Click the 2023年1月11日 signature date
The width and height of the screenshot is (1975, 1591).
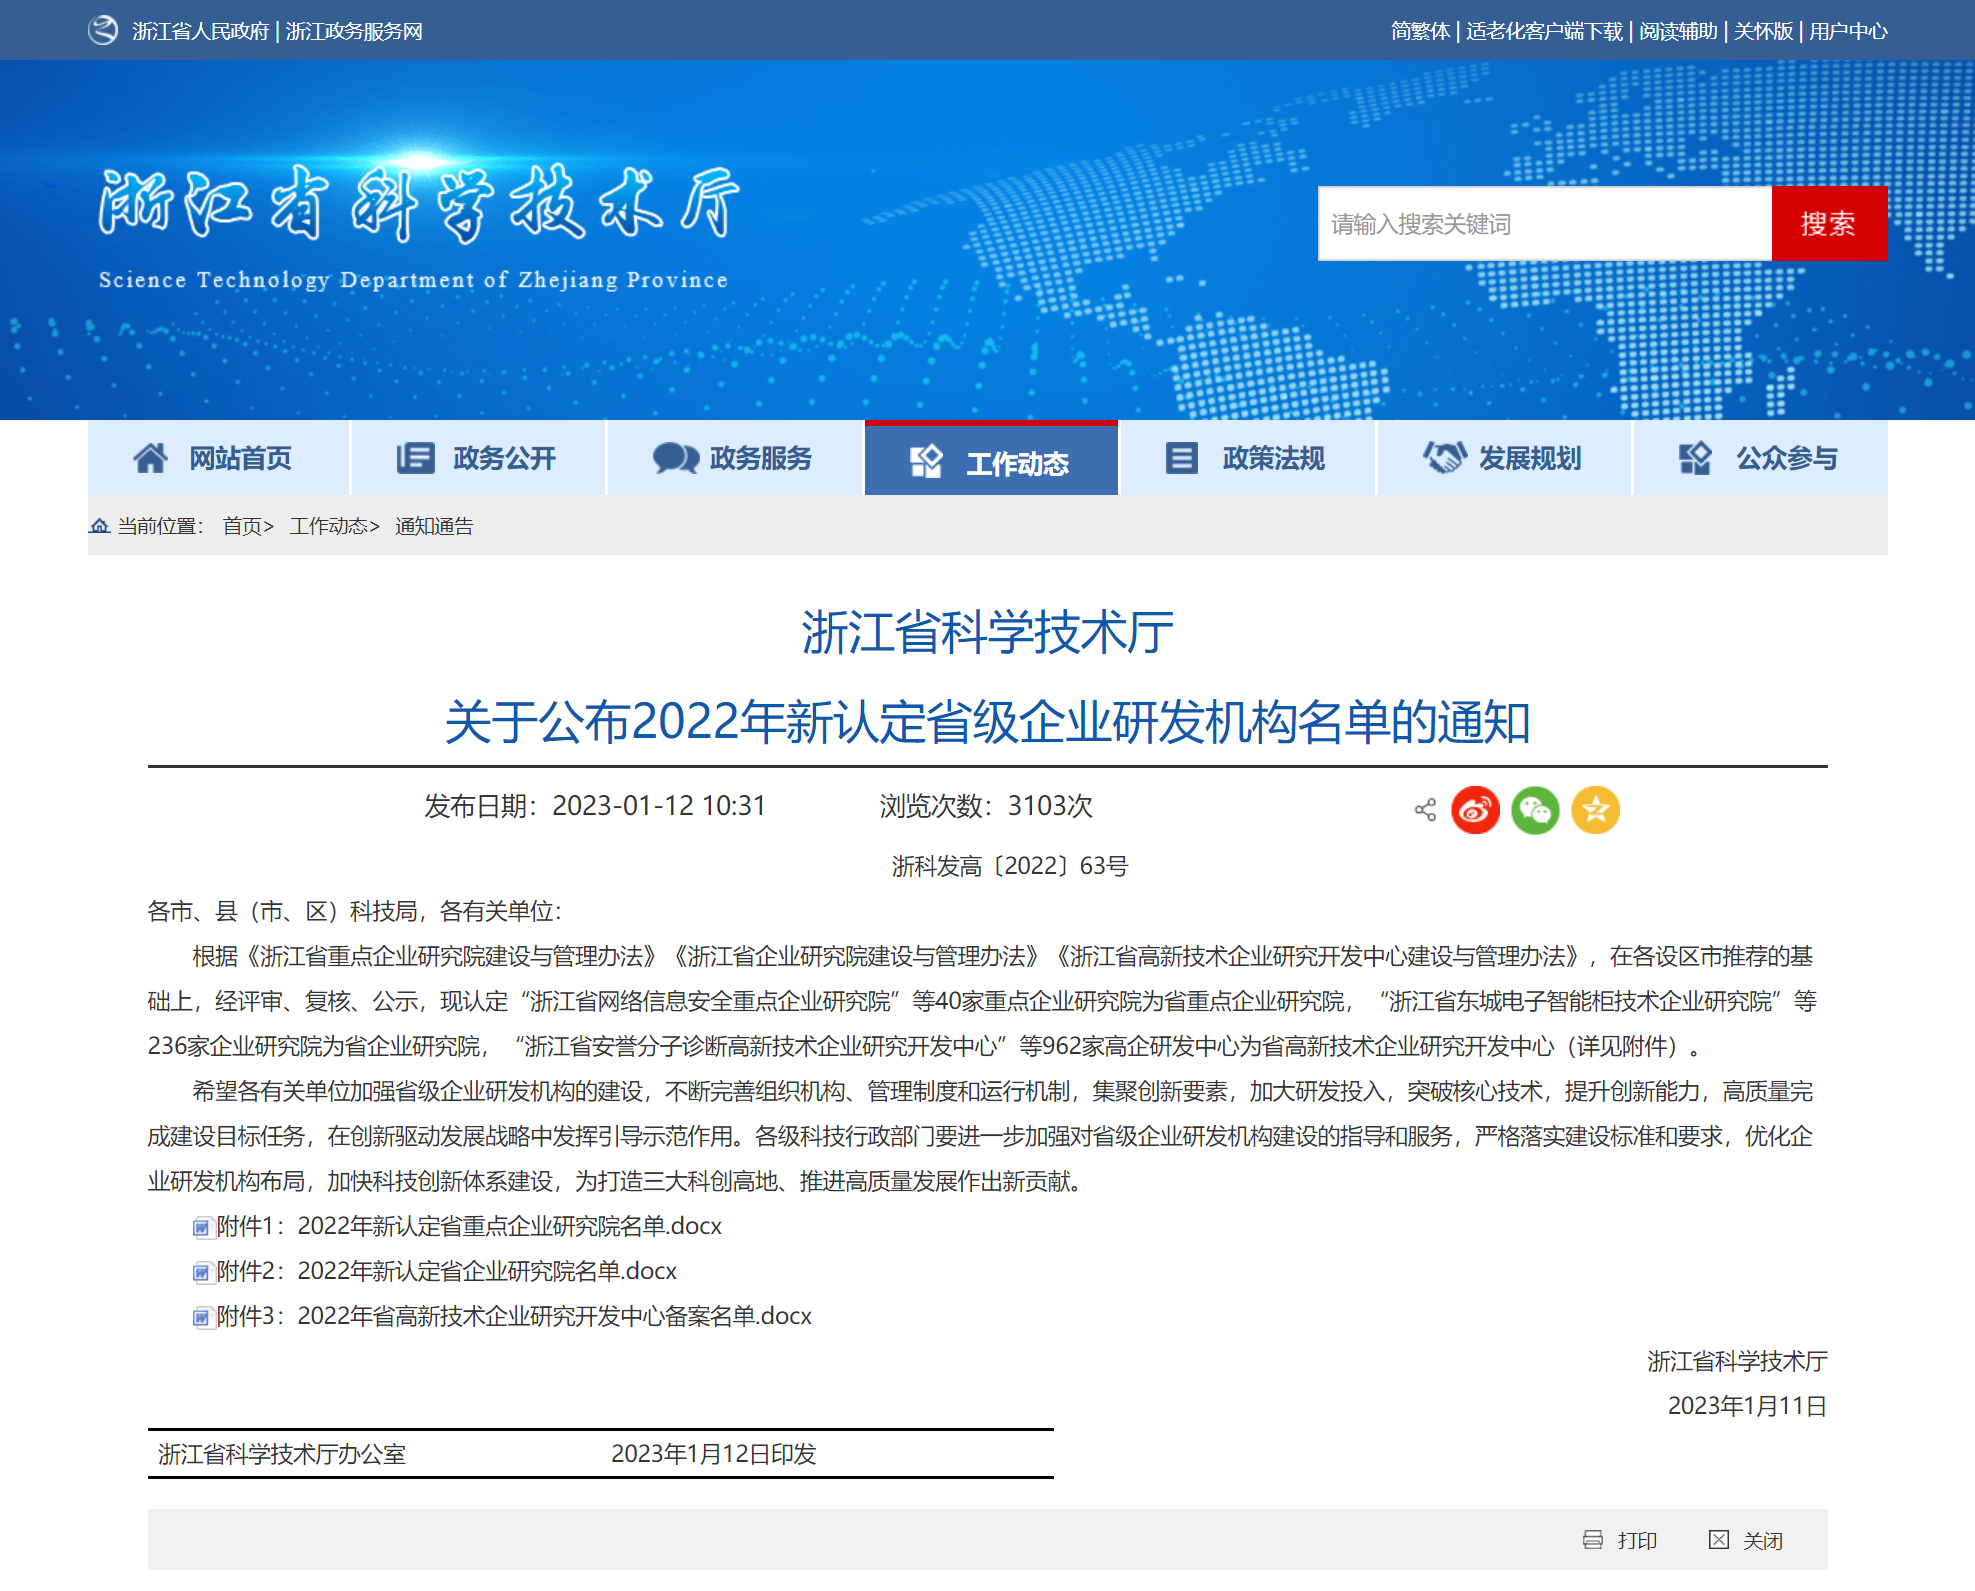(1747, 1406)
